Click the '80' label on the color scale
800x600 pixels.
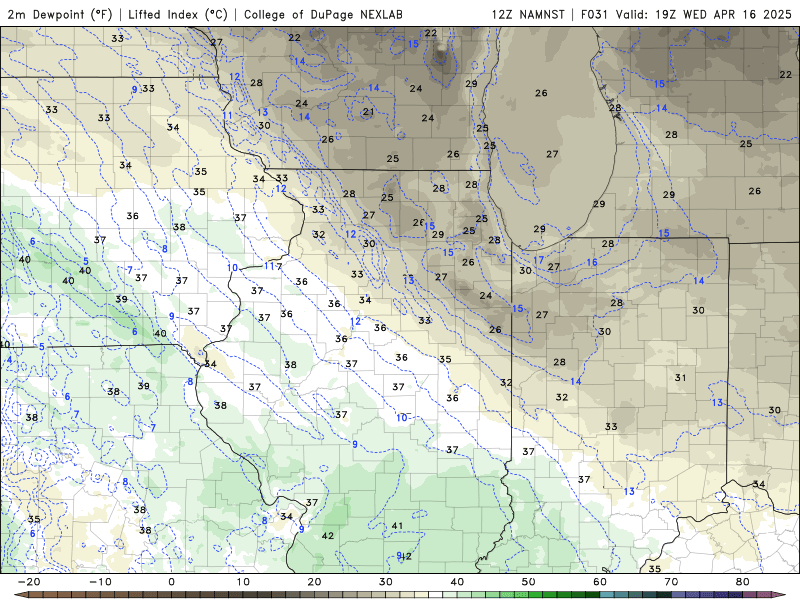pyautogui.click(x=743, y=582)
